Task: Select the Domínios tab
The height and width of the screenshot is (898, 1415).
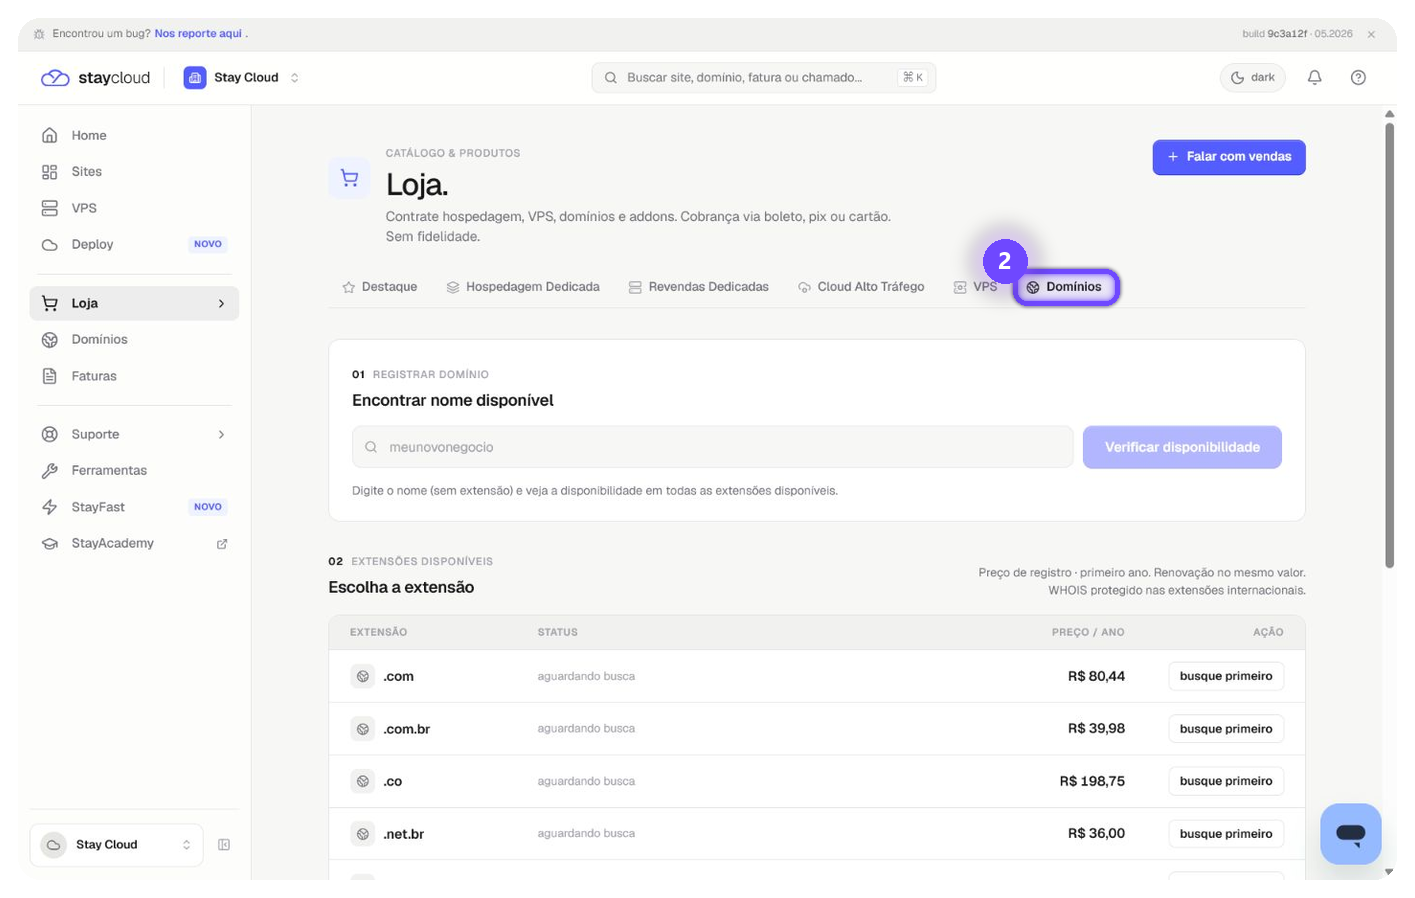Action: pos(1065,287)
